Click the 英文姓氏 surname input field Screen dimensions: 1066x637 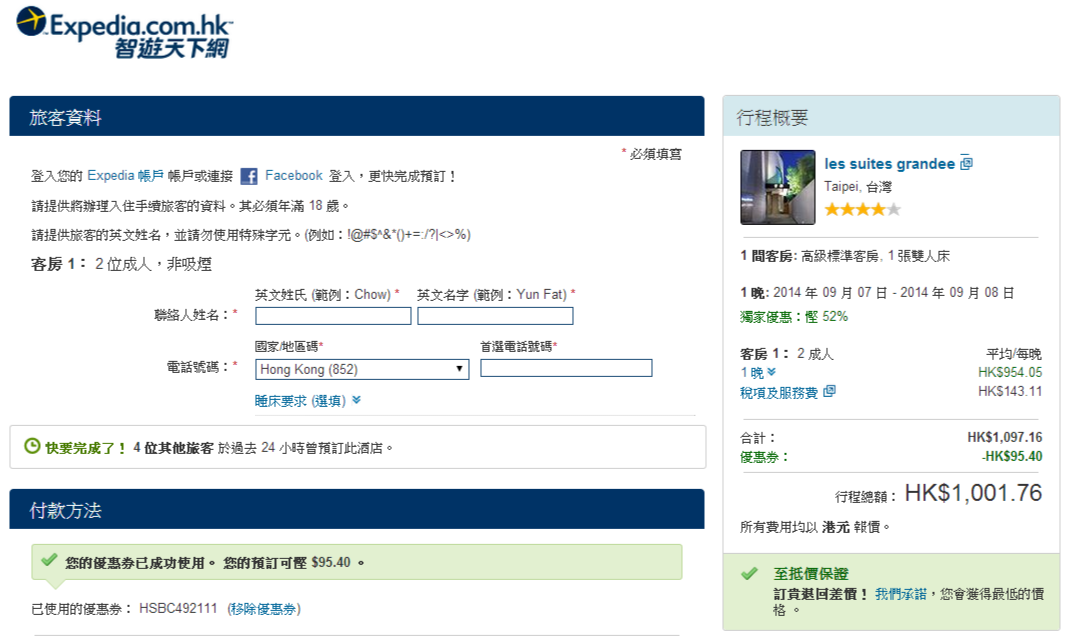click(x=333, y=316)
